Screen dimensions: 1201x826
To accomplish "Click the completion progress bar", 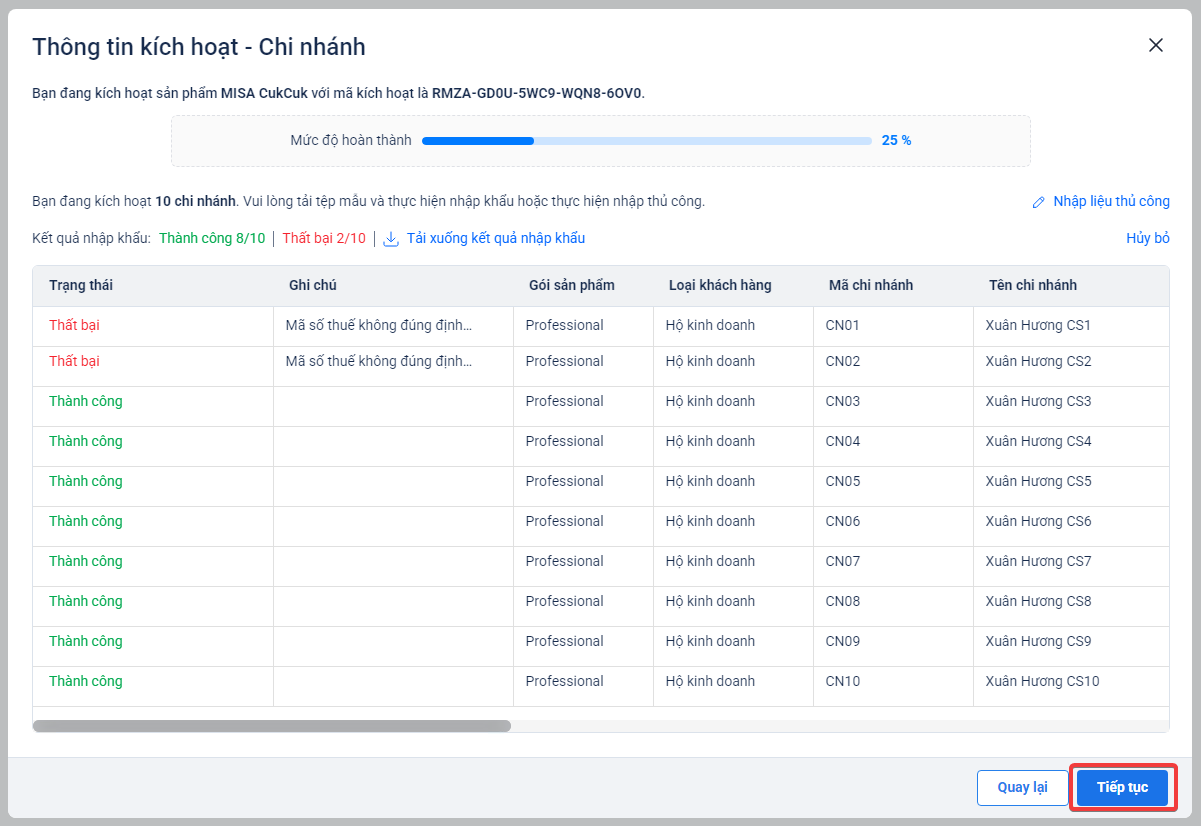I will [647, 141].
